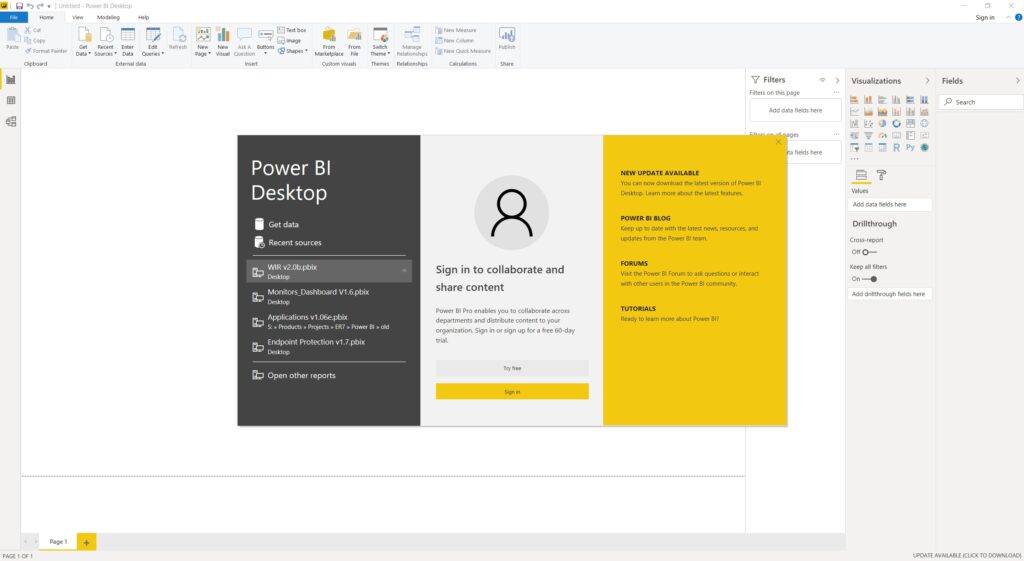The height and width of the screenshot is (561, 1024).
Task: Click the Enter Data ribbon icon
Action: click(x=128, y=38)
